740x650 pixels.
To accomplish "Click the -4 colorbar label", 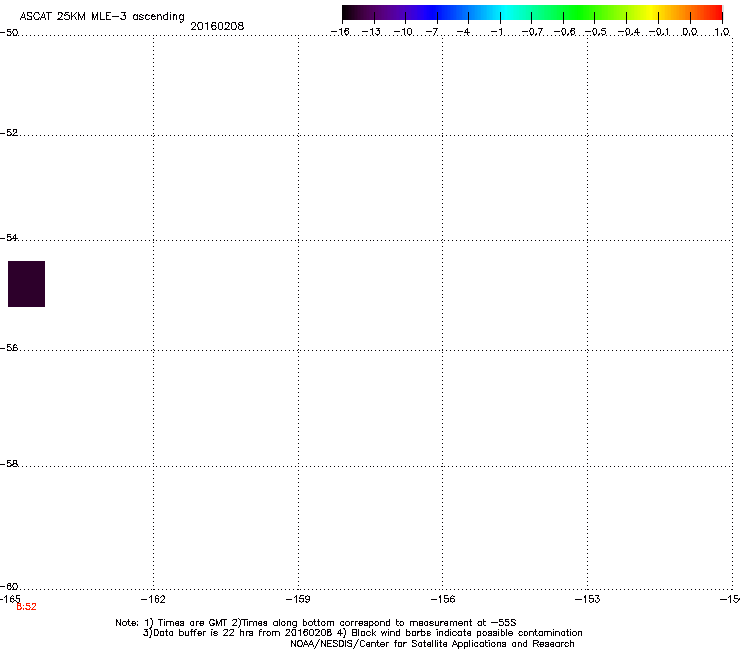I will [463, 32].
